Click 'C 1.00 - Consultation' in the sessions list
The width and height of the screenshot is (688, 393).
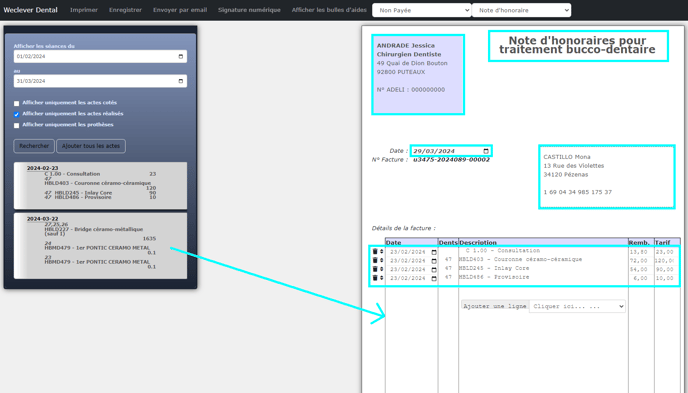pos(72,174)
